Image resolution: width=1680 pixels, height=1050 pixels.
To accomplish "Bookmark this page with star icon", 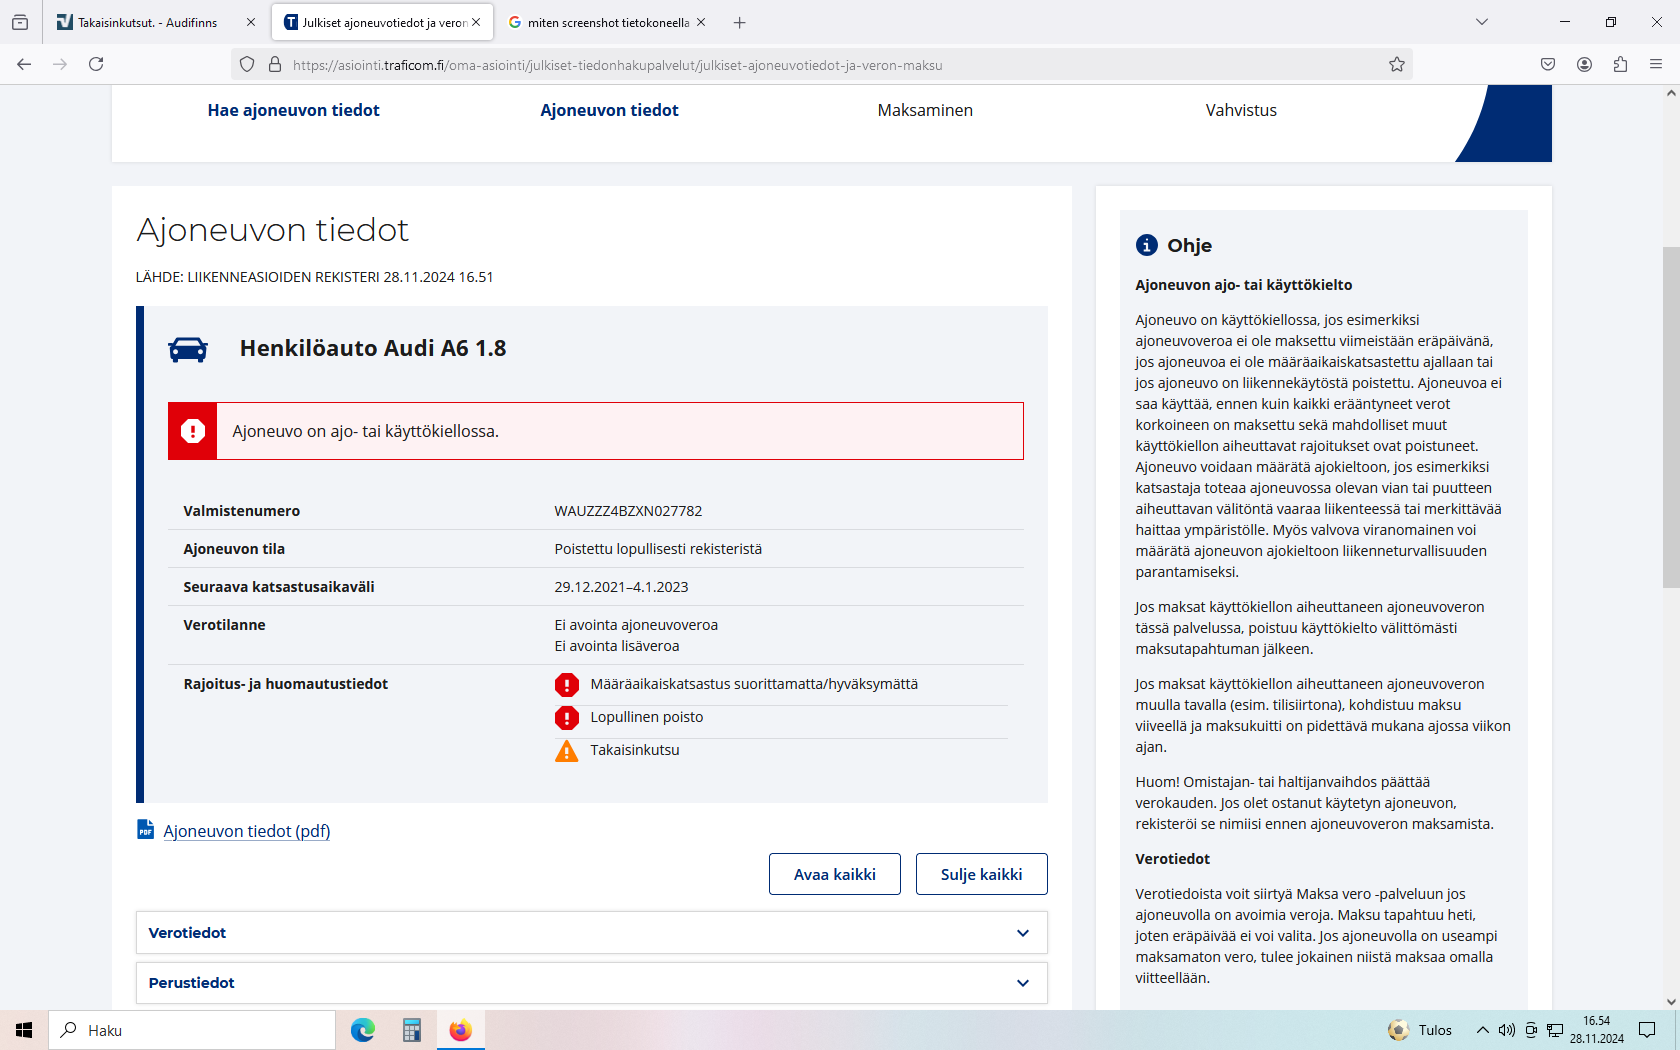I will pos(1396,65).
